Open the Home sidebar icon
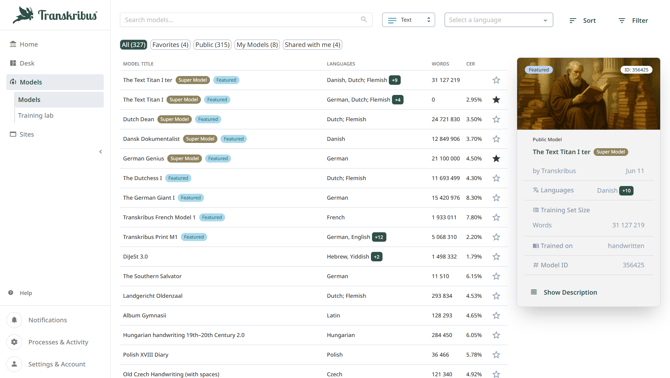 coord(13,44)
